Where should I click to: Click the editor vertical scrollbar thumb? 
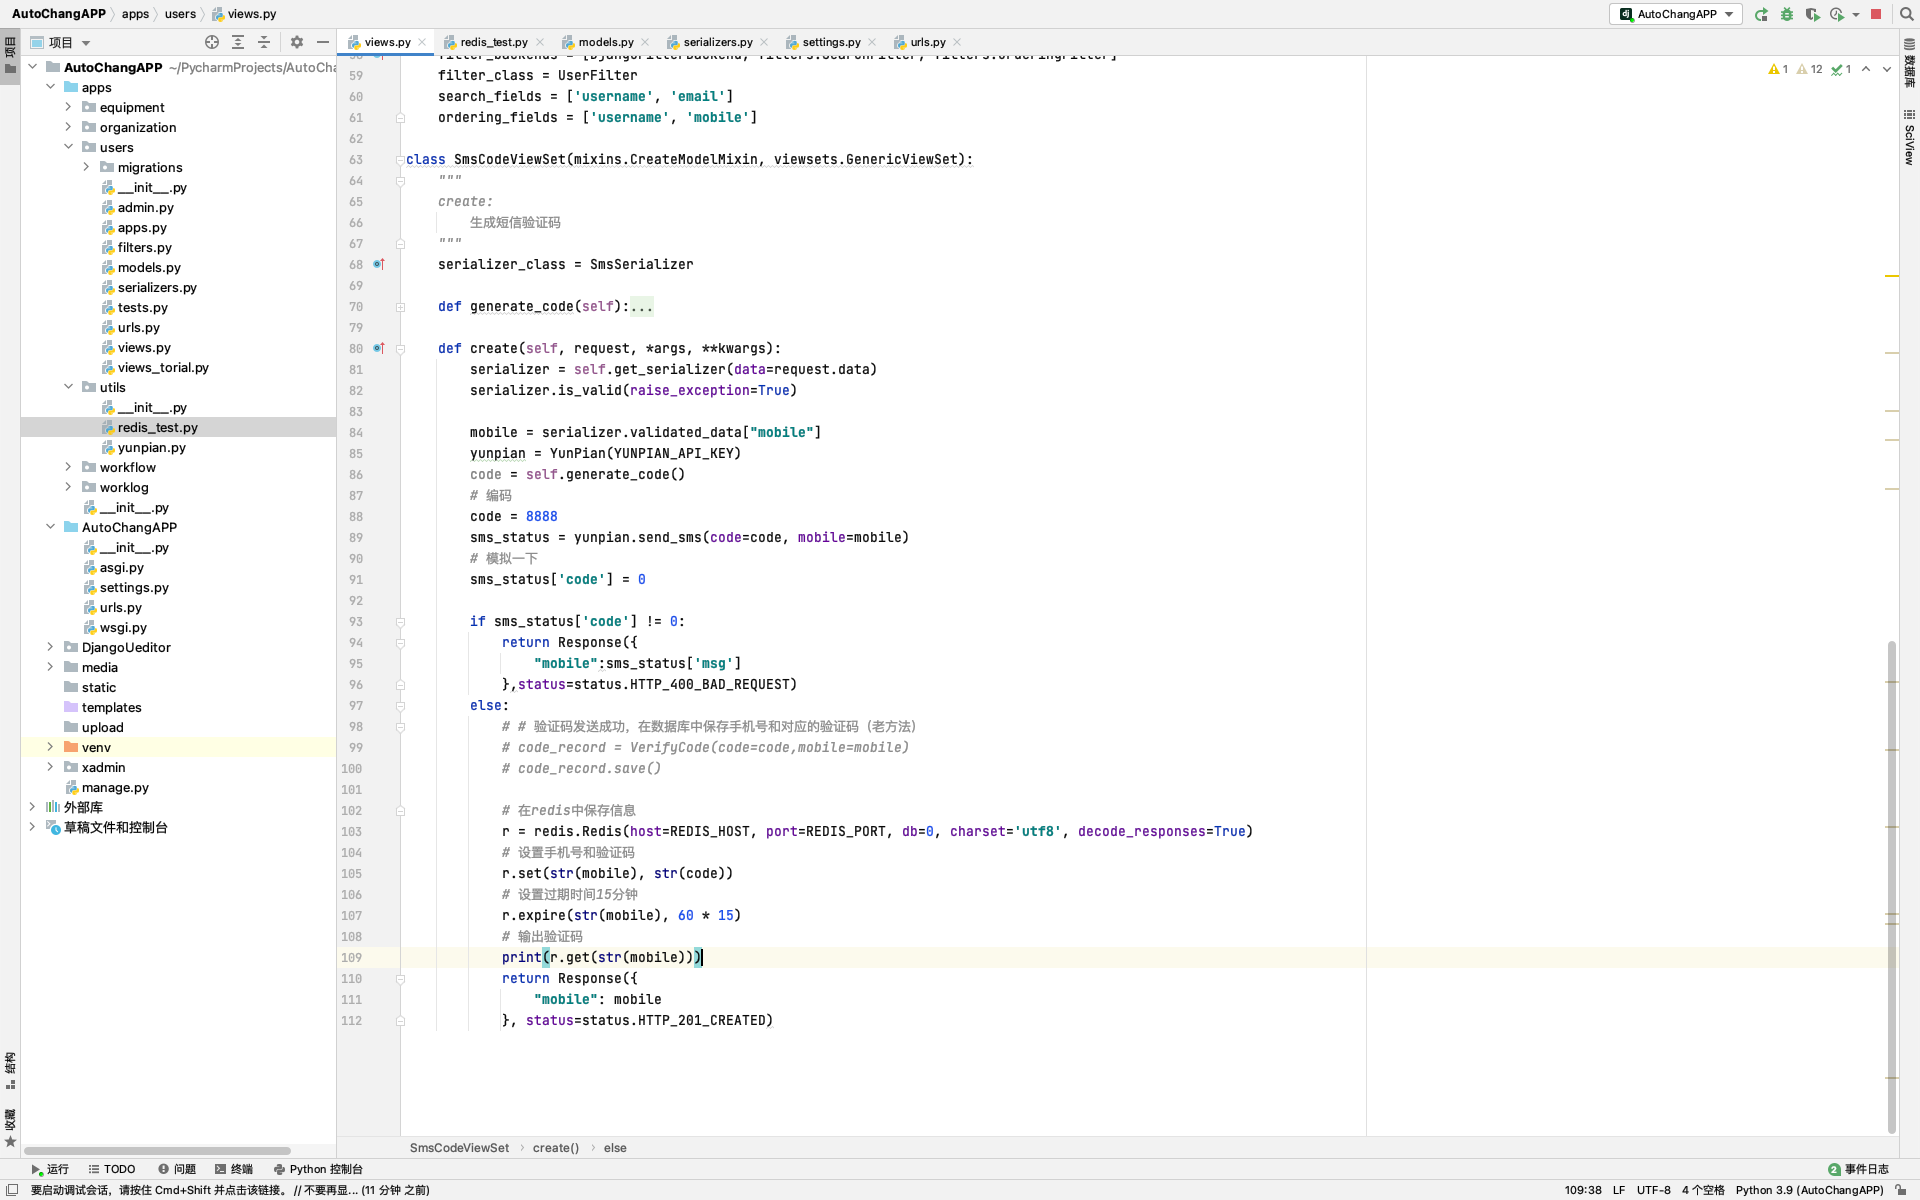coord(1891,886)
